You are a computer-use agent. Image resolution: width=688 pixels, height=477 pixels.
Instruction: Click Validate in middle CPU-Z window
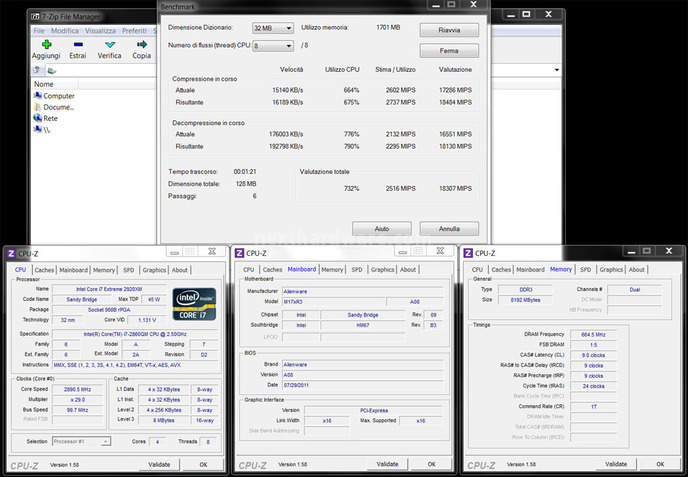pyautogui.click(x=387, y=464)
